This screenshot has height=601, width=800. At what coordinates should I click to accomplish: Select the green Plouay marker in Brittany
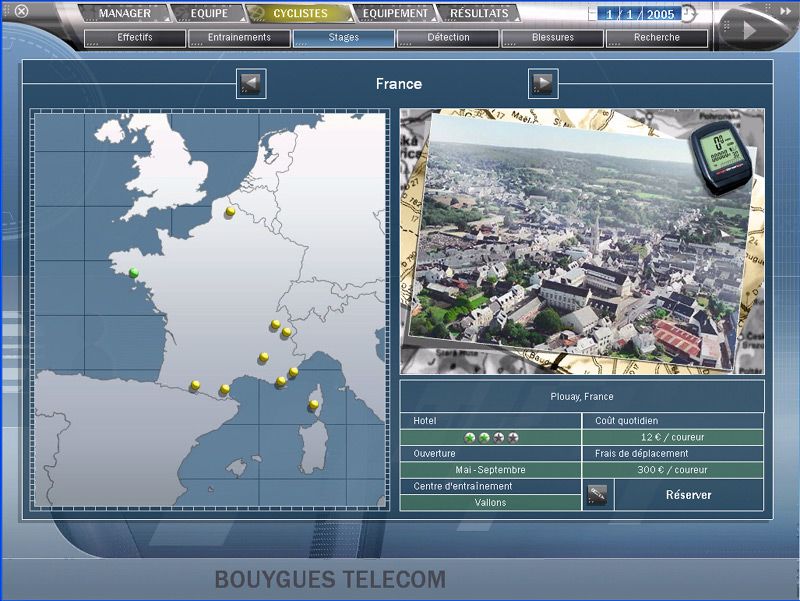point(134,273)
